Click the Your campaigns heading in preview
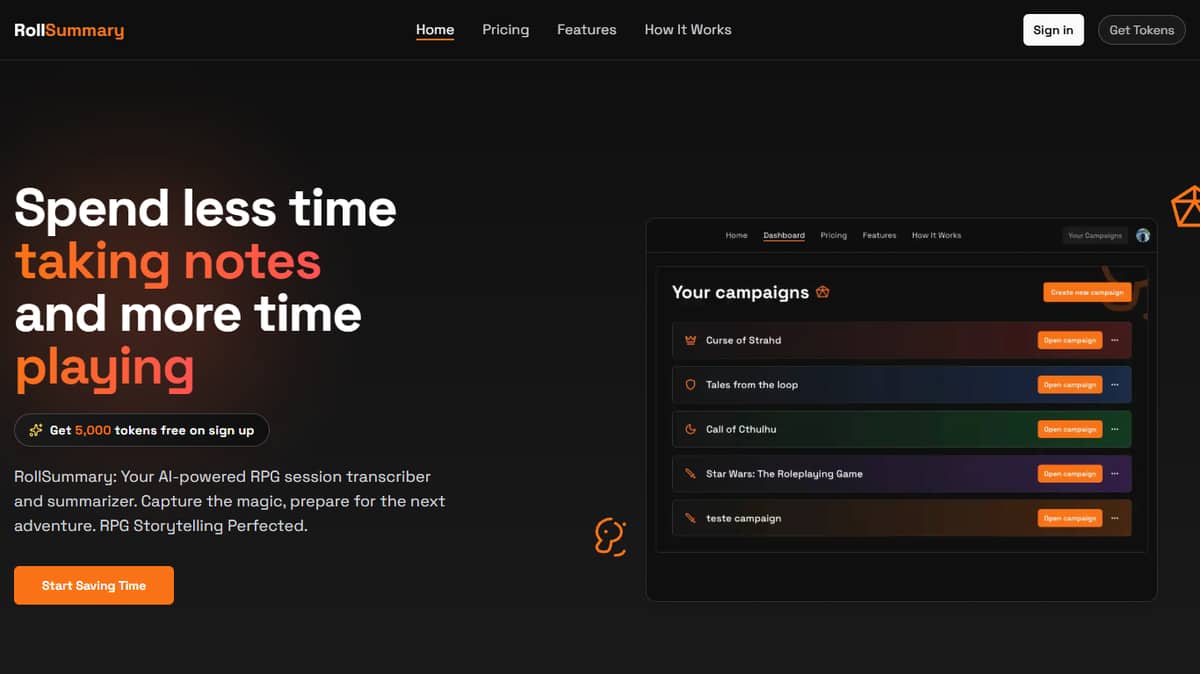The width and height of the screenshot is (1200, 674). 740,292
